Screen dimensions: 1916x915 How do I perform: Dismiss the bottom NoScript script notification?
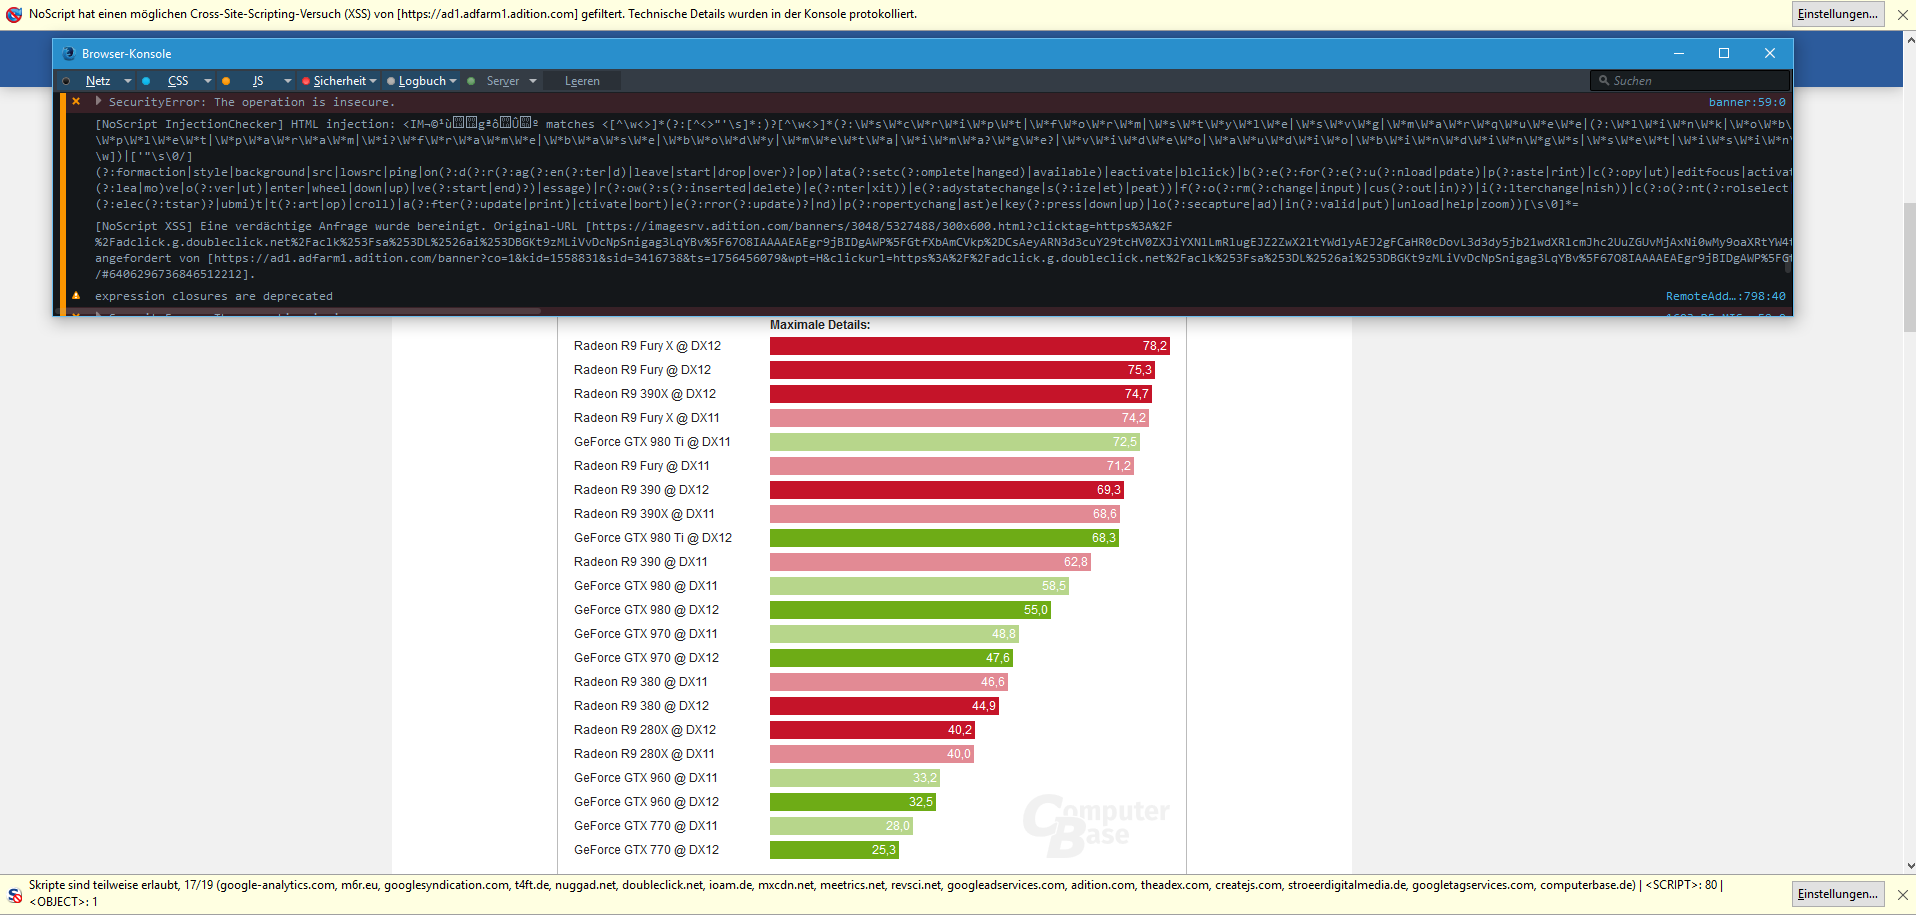pos(1902,895)
